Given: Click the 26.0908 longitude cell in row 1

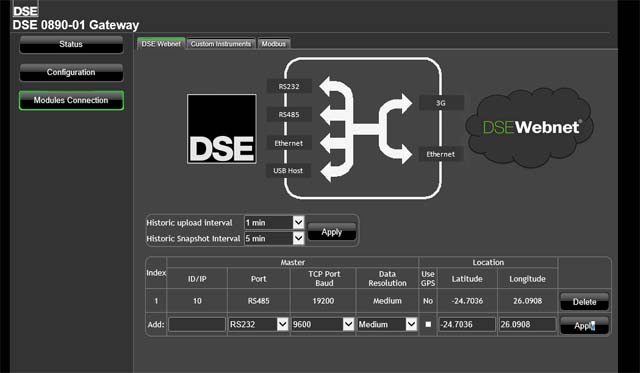Looking at the screenshot, I should pyautogui.click(x=527, y=301).
